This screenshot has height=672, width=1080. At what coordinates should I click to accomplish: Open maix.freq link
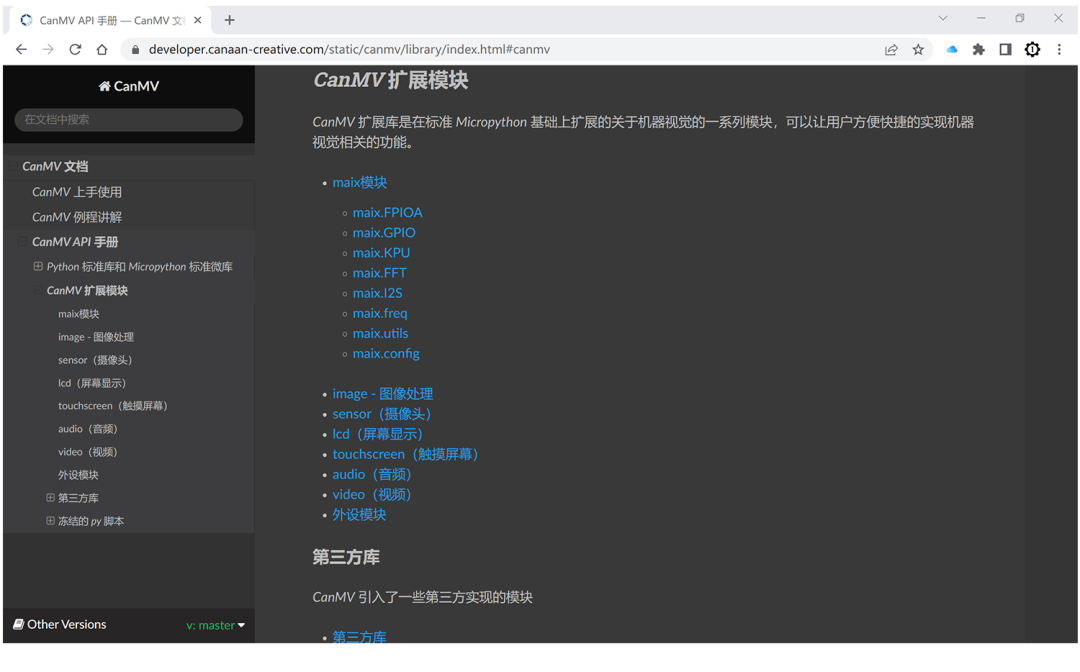coord(380,313)
